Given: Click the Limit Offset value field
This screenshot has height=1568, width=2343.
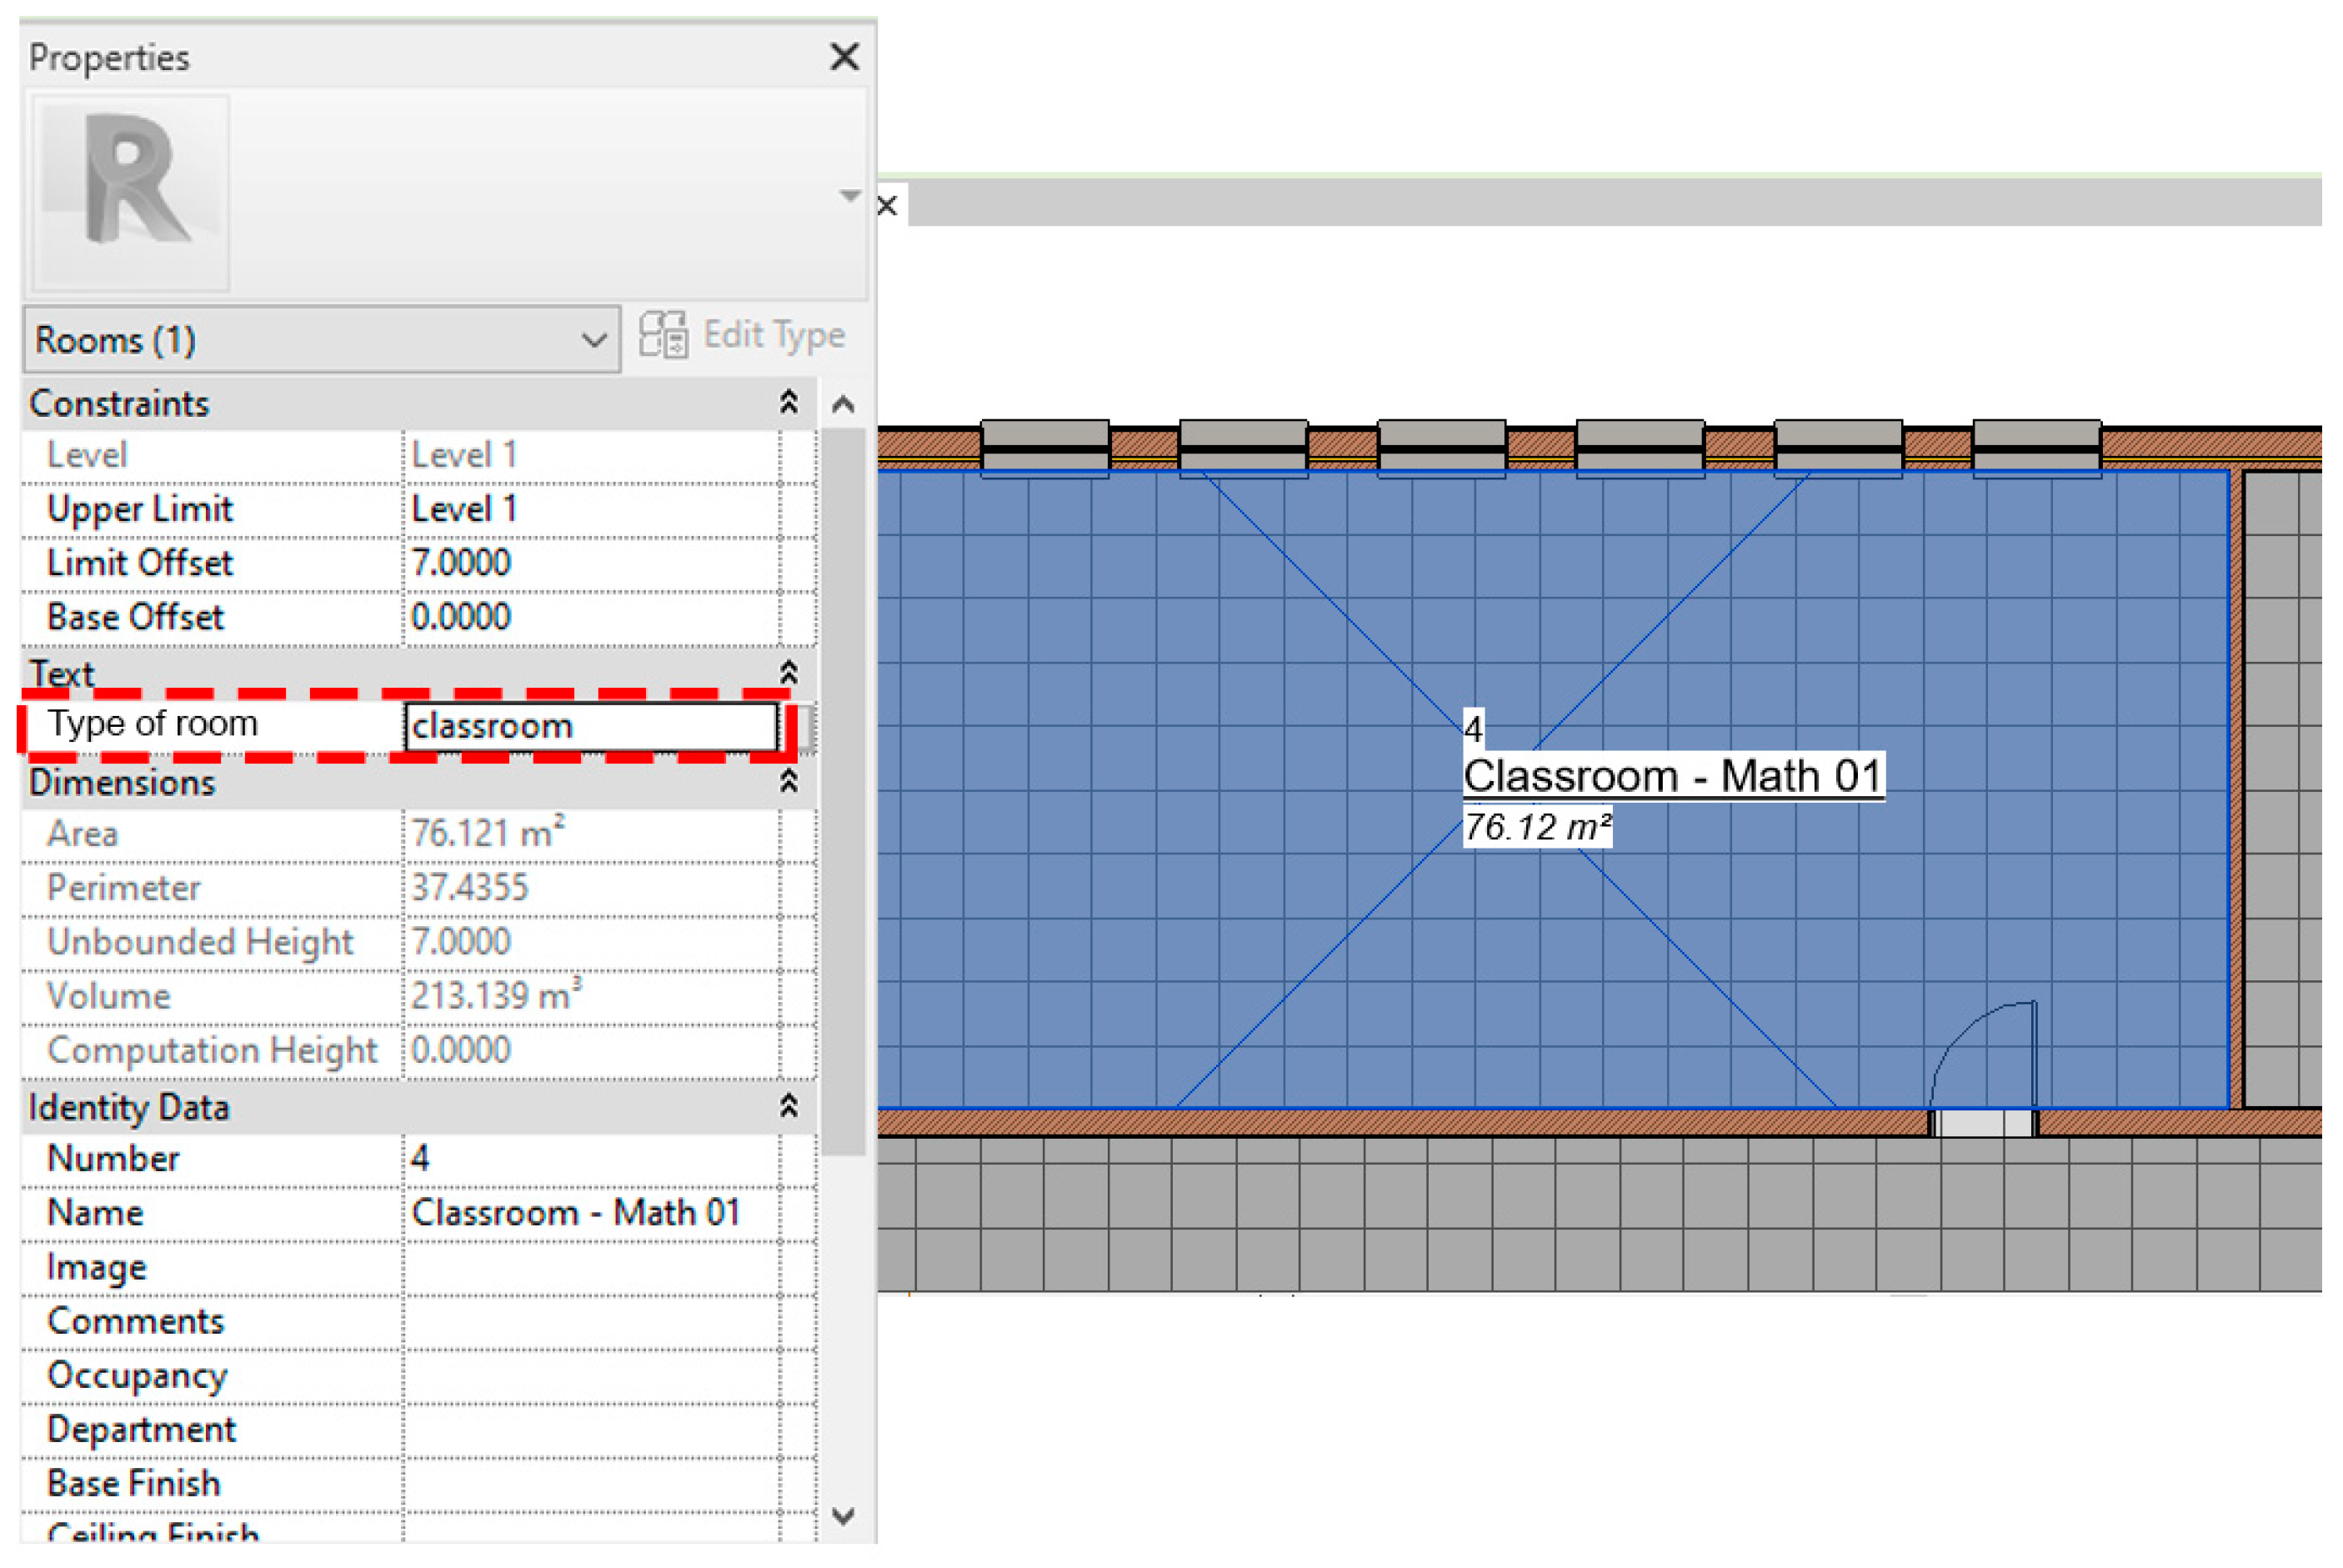Looking at the screenshot, I should coord(590,563).
